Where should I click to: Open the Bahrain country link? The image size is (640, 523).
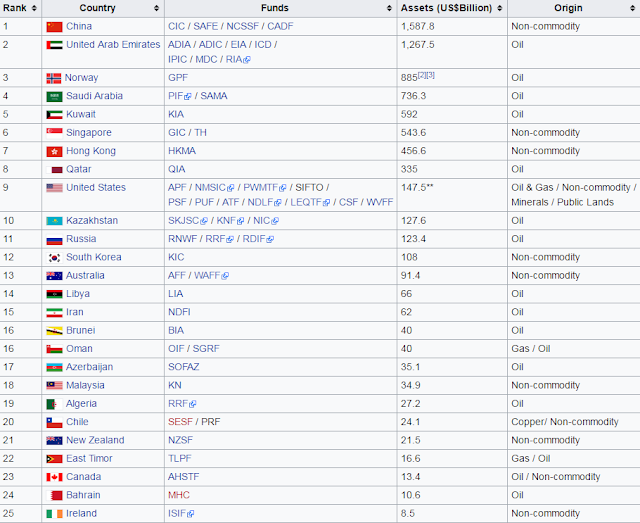[x=83, y=495]
